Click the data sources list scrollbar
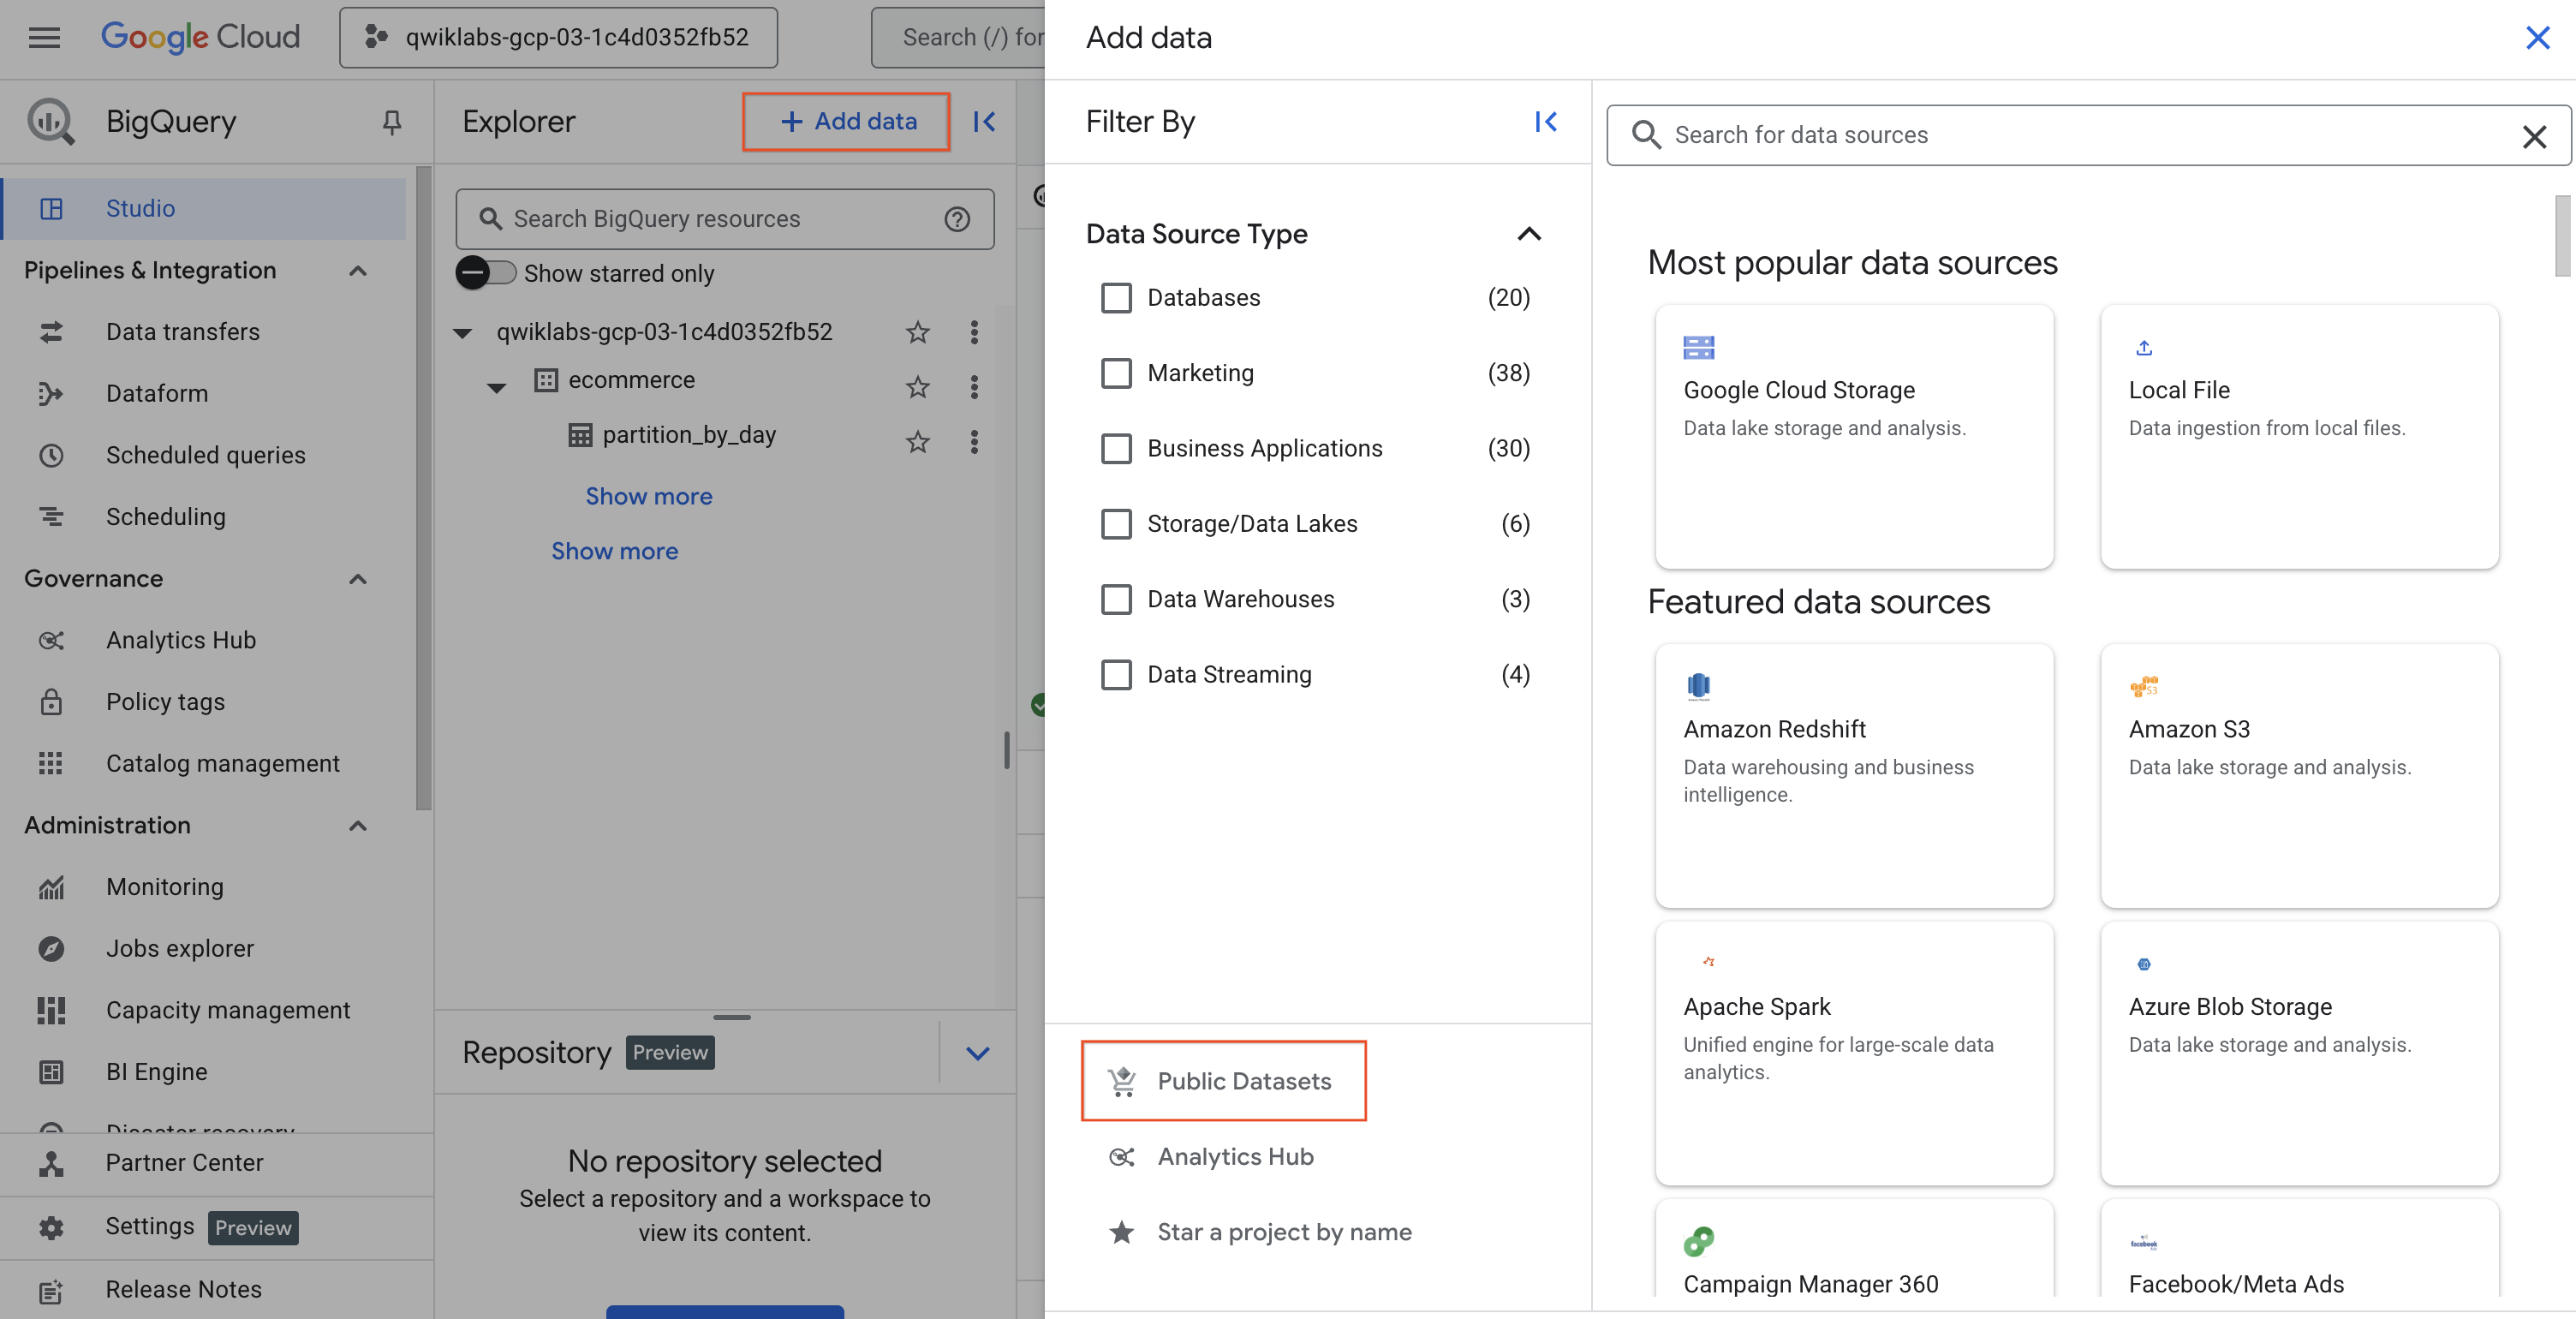Viewport: 2576px width, 1319px height. pyautogui.click(x=2562, y=236)
